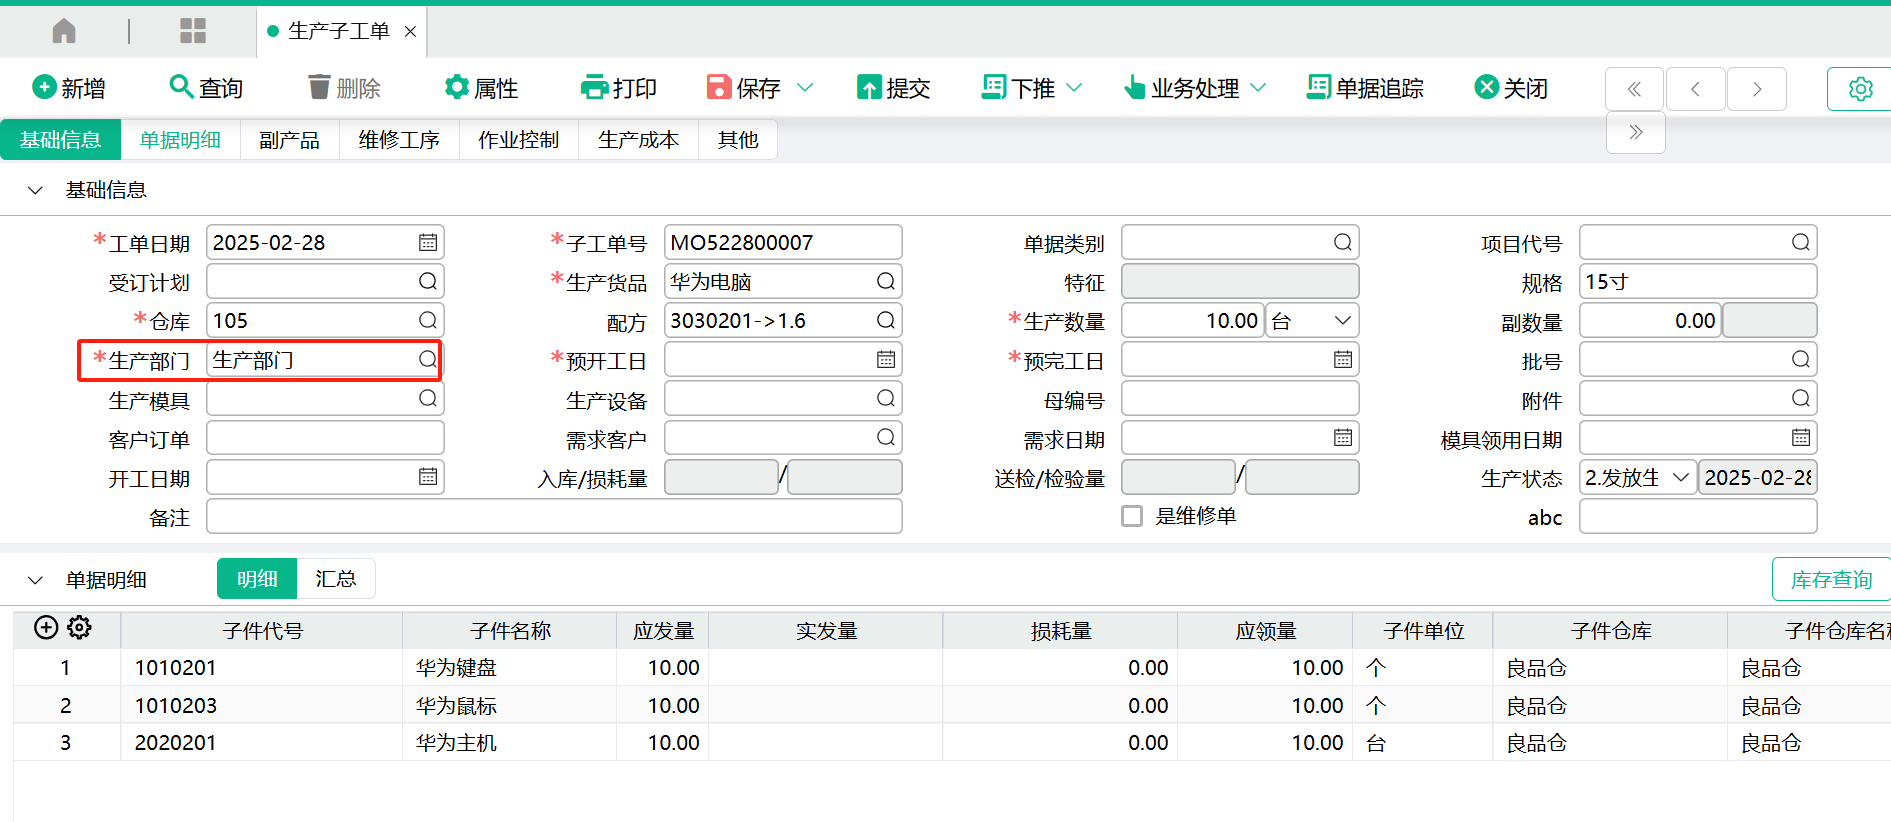Save the document with 保存
The width and height of the screenshot is (1891, 822).
744,88
